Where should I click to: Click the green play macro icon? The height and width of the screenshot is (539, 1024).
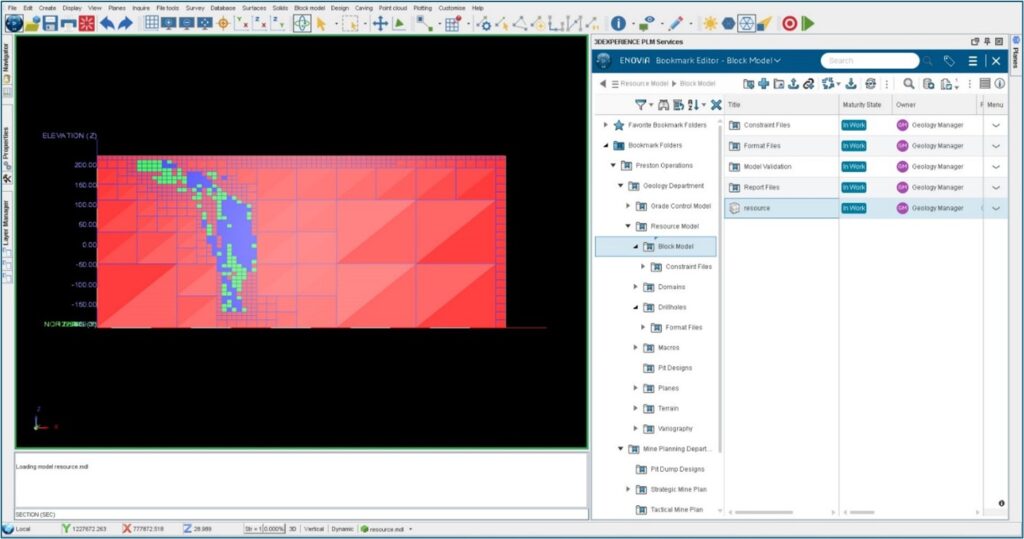(808, 24)
